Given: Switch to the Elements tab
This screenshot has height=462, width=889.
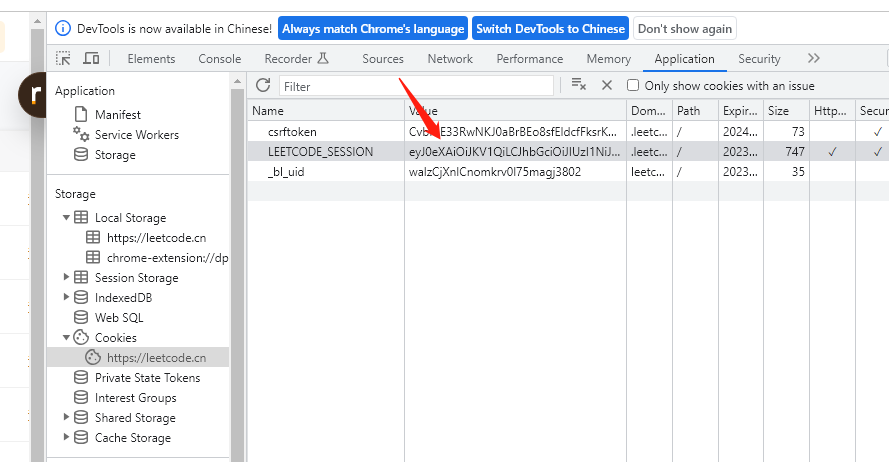Looking at the screenshot, I should (x=151, y=58).
